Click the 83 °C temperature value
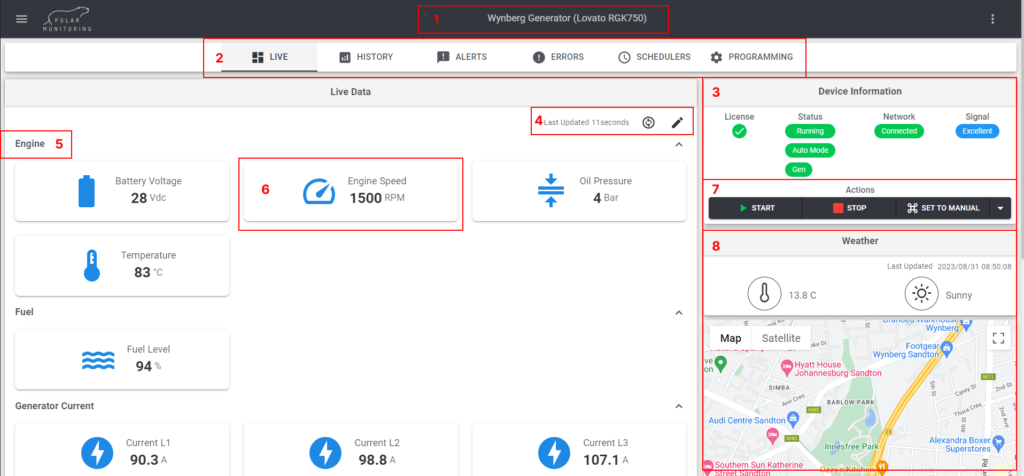The width and height of the screenshot is (1024, 476). click(x=148, y=272)
